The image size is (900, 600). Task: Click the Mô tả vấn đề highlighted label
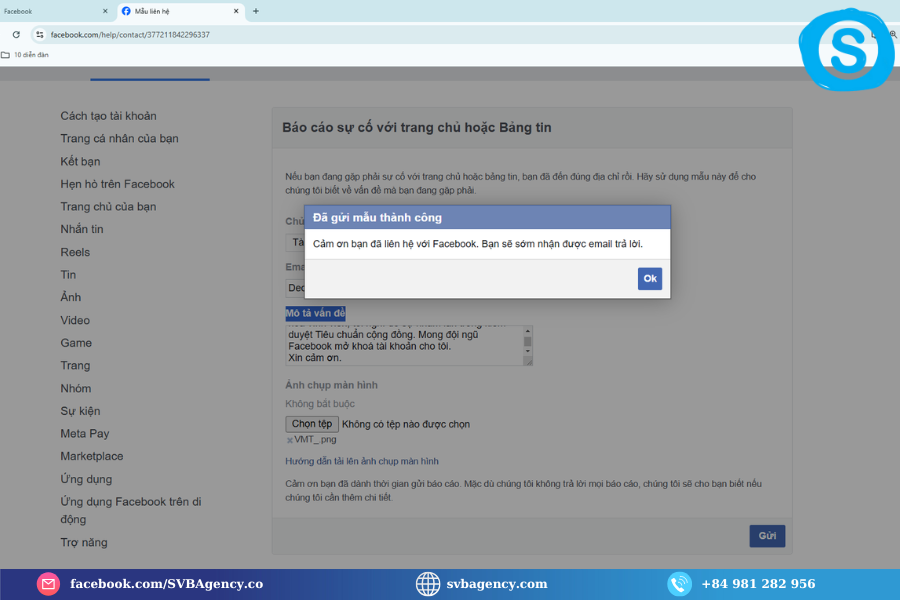tap(315, 313)
